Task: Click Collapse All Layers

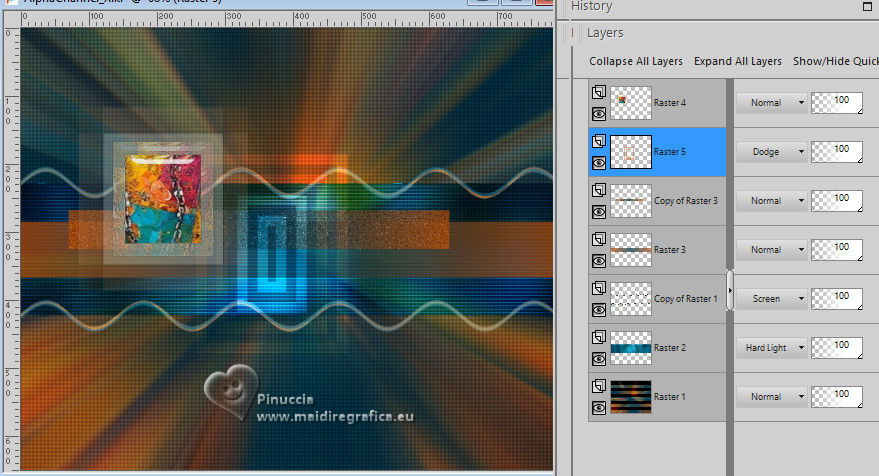Action: (x=636, y=61)
